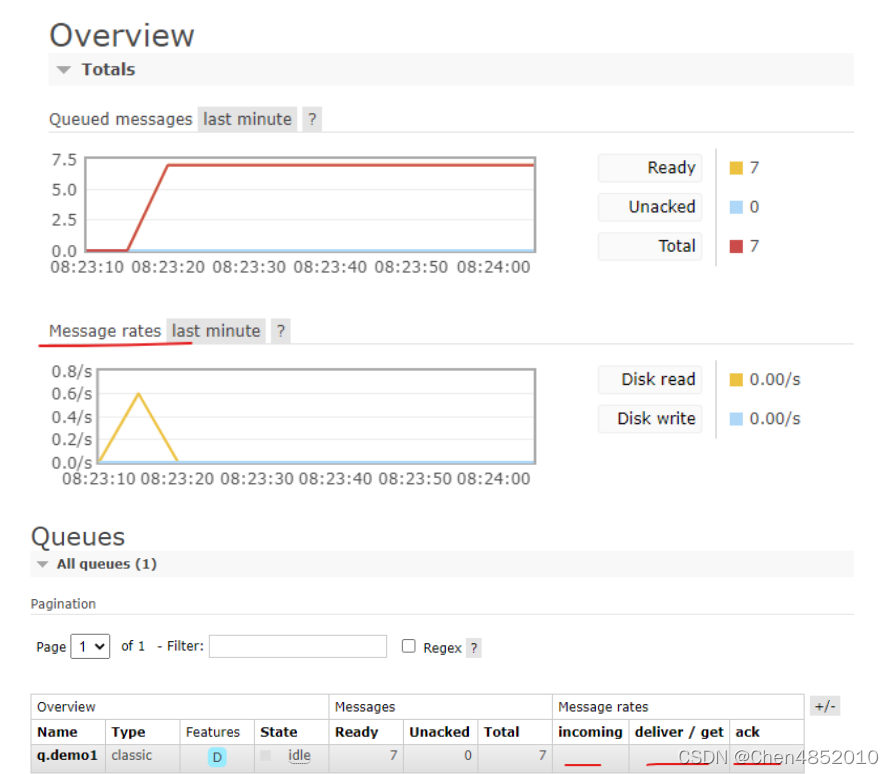
Task: Click the Disk write legend label
Action: coord(650,419)
